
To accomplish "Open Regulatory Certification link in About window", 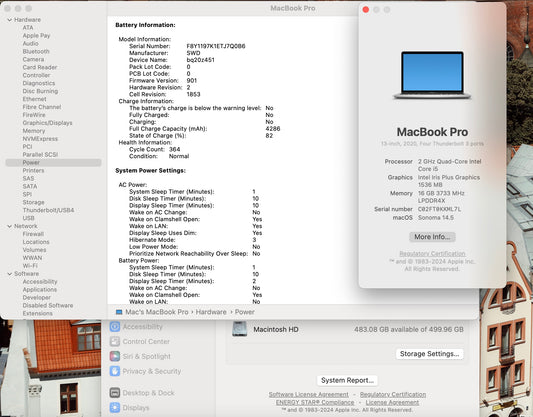I will point(432,254).
